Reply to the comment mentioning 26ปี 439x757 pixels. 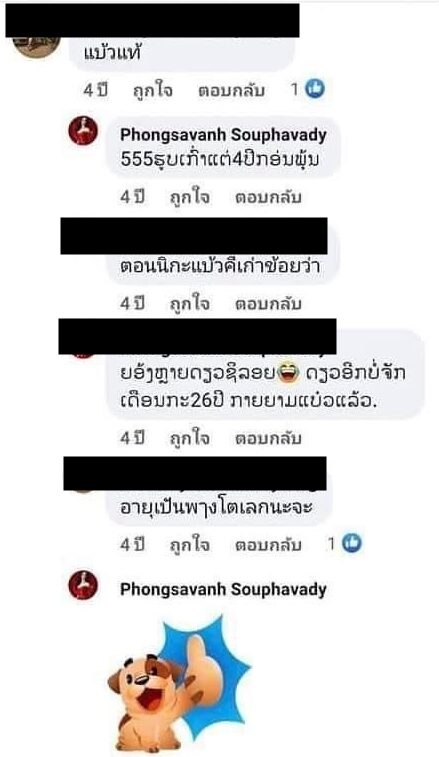click(x=268, y=438)
